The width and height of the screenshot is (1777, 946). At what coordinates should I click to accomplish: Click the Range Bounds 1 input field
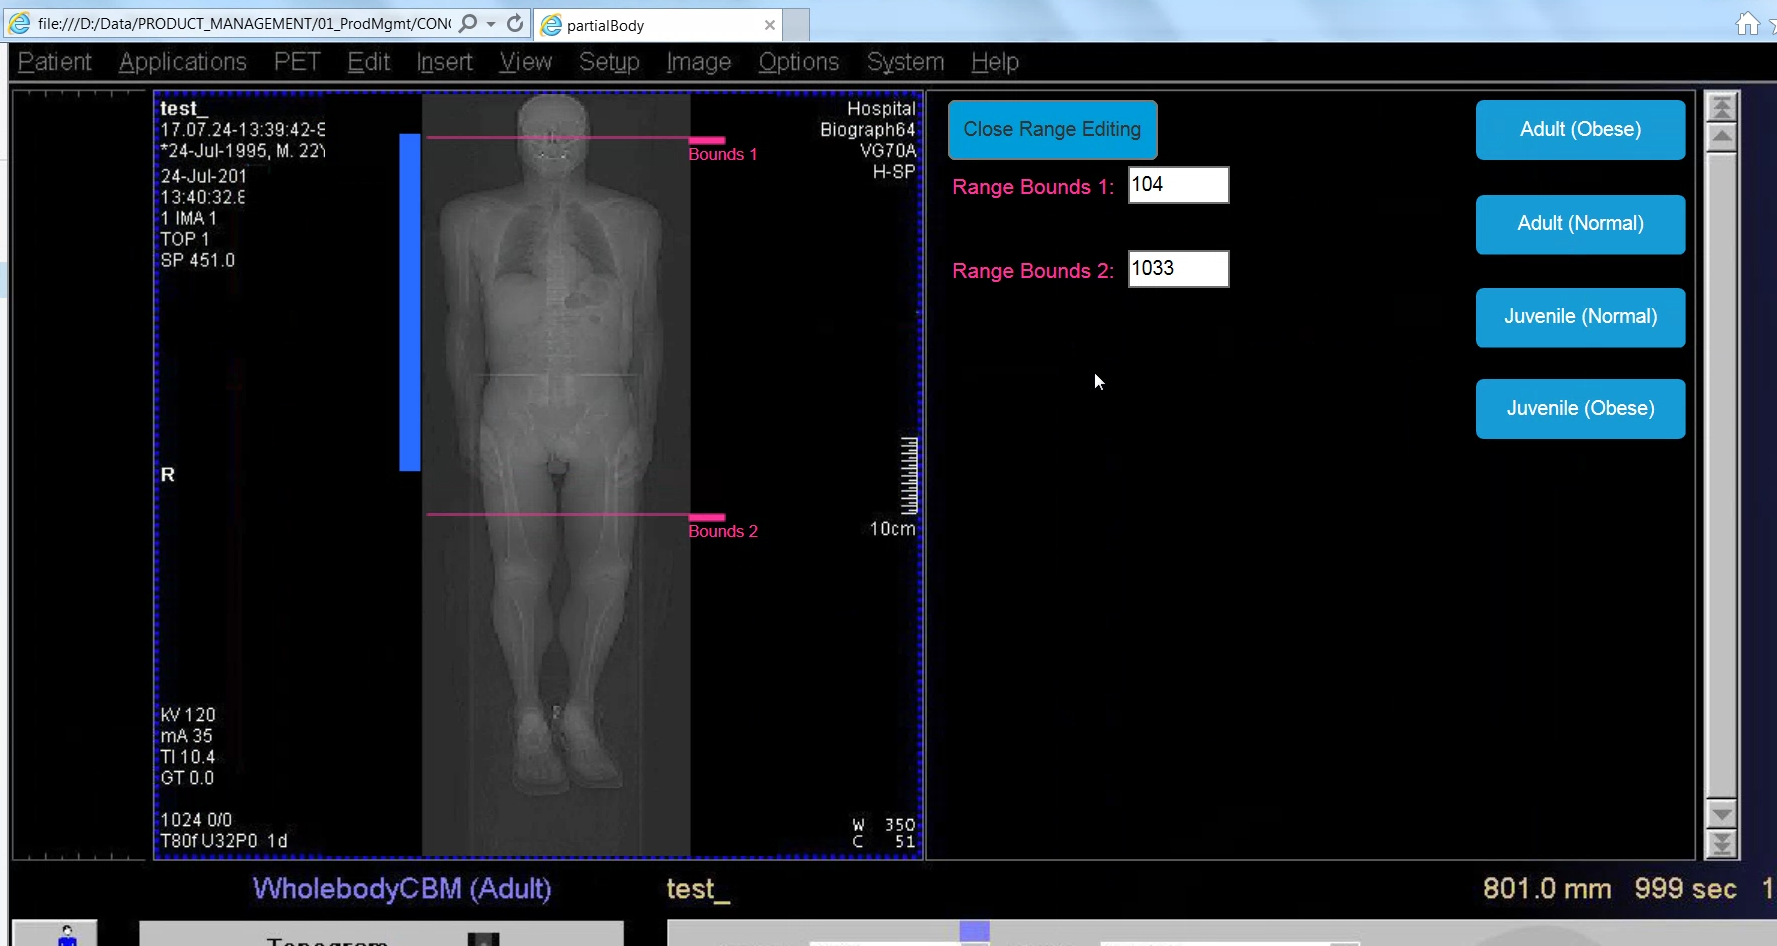[1178, 185]
